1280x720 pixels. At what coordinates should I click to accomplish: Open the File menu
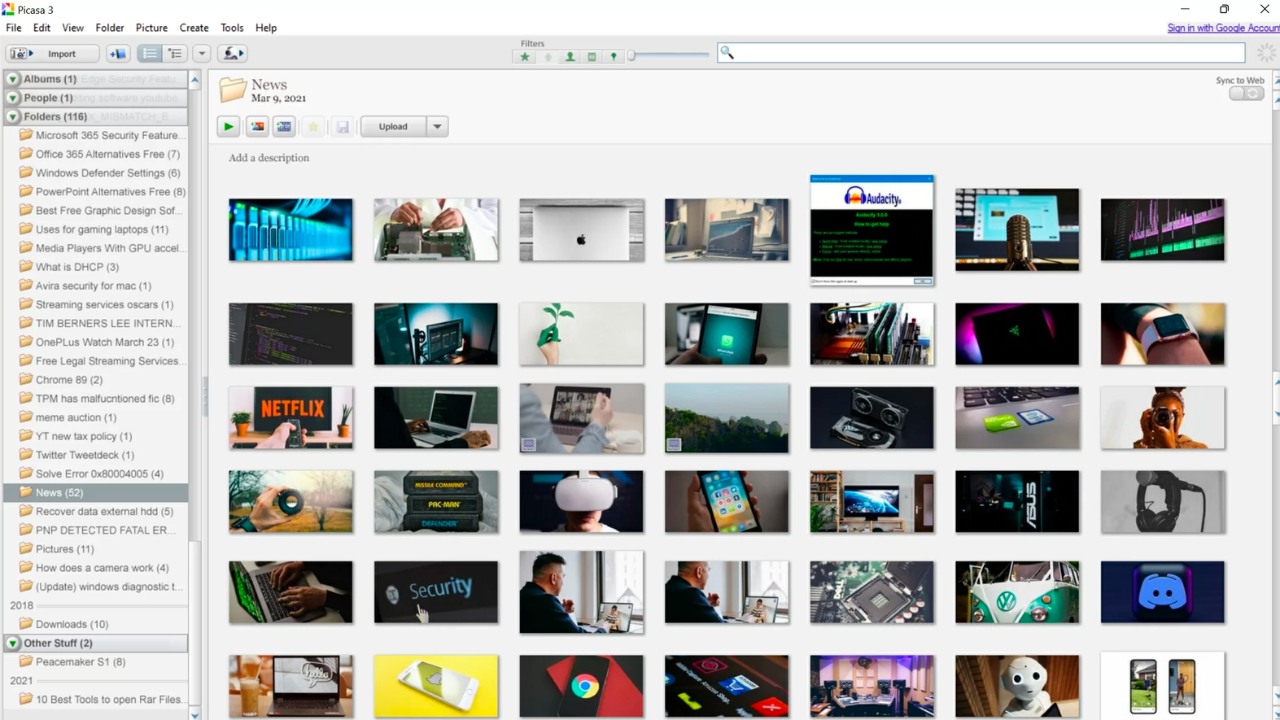[x=13, y=28]
